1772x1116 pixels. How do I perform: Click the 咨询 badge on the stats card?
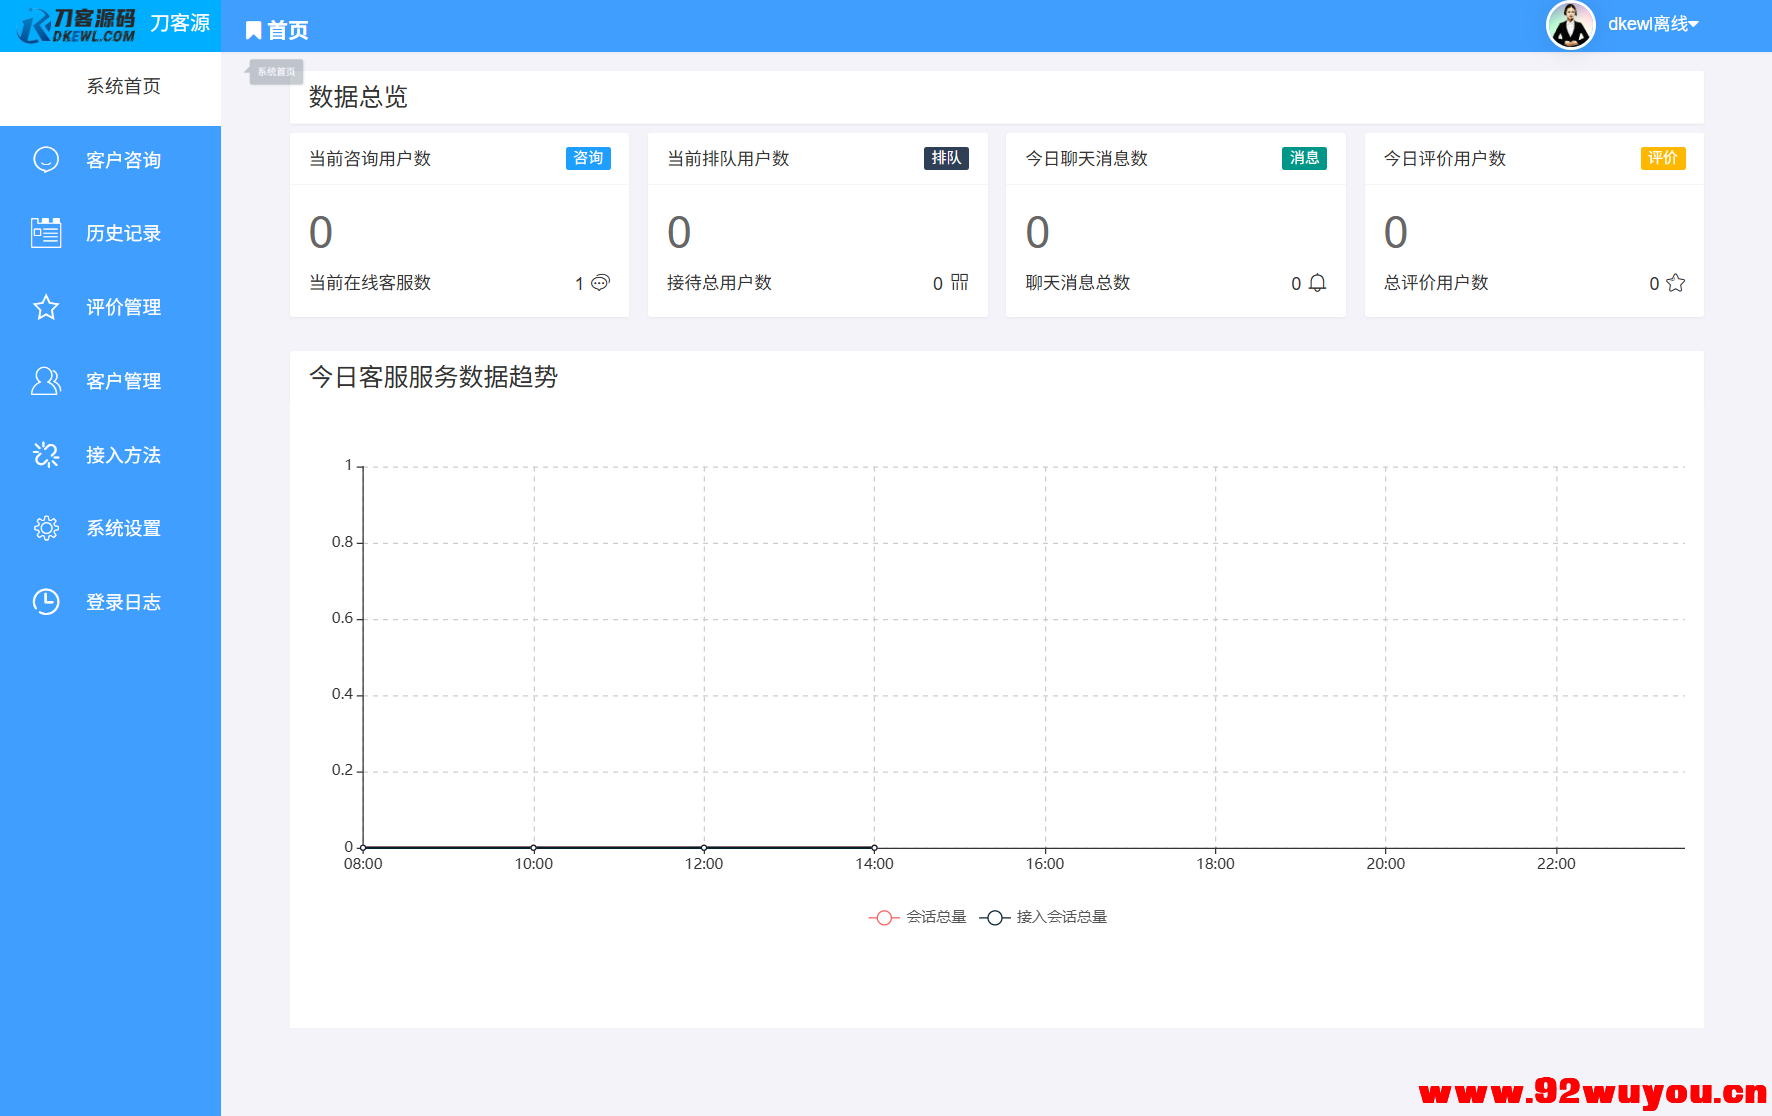589,158
